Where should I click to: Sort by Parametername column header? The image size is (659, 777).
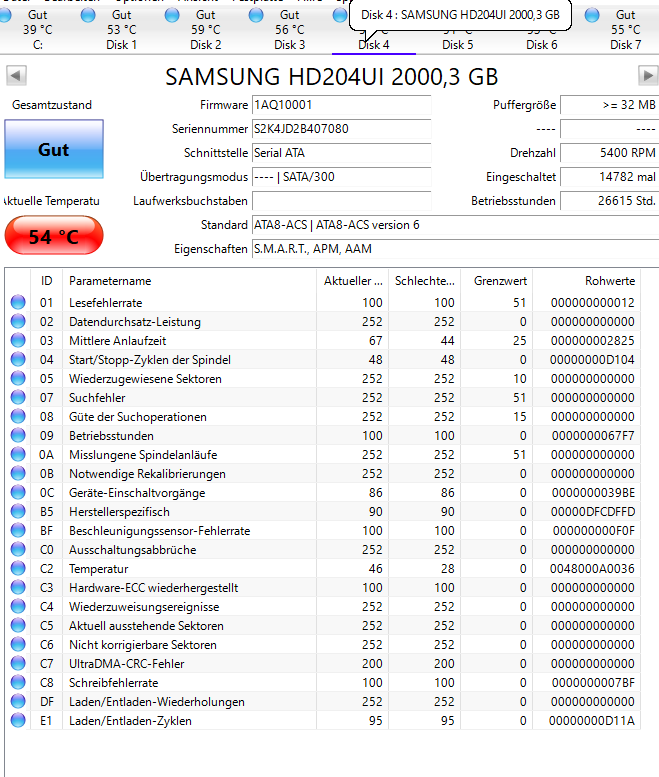tap(189, 281)
